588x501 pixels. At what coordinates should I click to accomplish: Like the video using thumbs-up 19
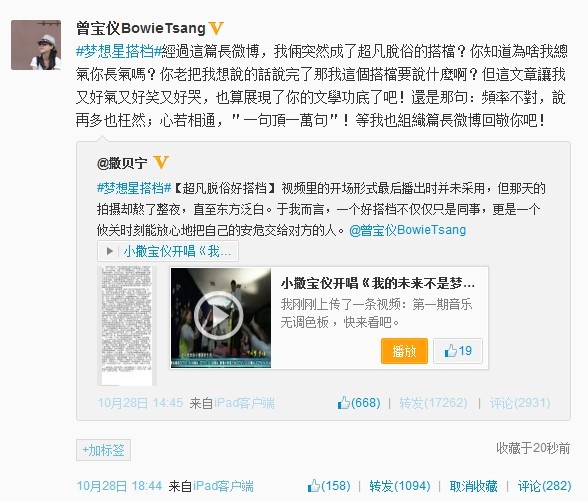tap(458, 351)
